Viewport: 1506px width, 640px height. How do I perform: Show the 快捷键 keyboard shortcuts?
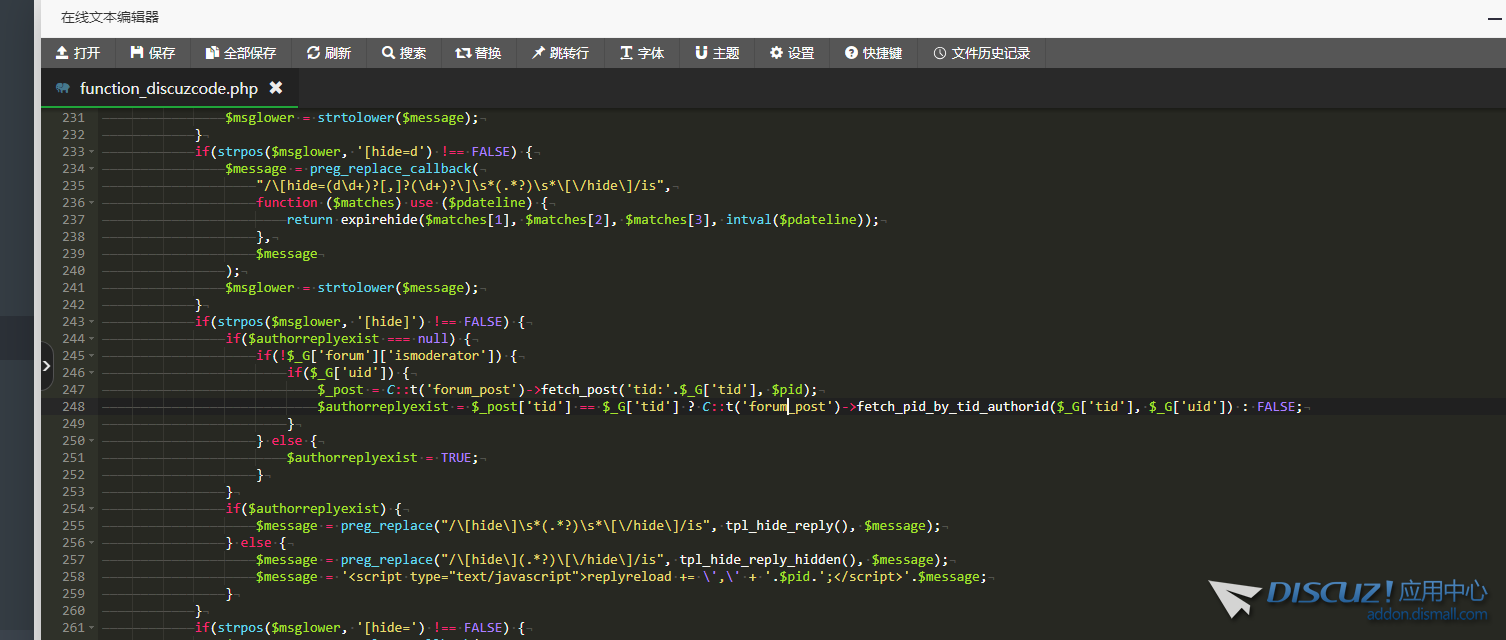(x=873, y=53)
